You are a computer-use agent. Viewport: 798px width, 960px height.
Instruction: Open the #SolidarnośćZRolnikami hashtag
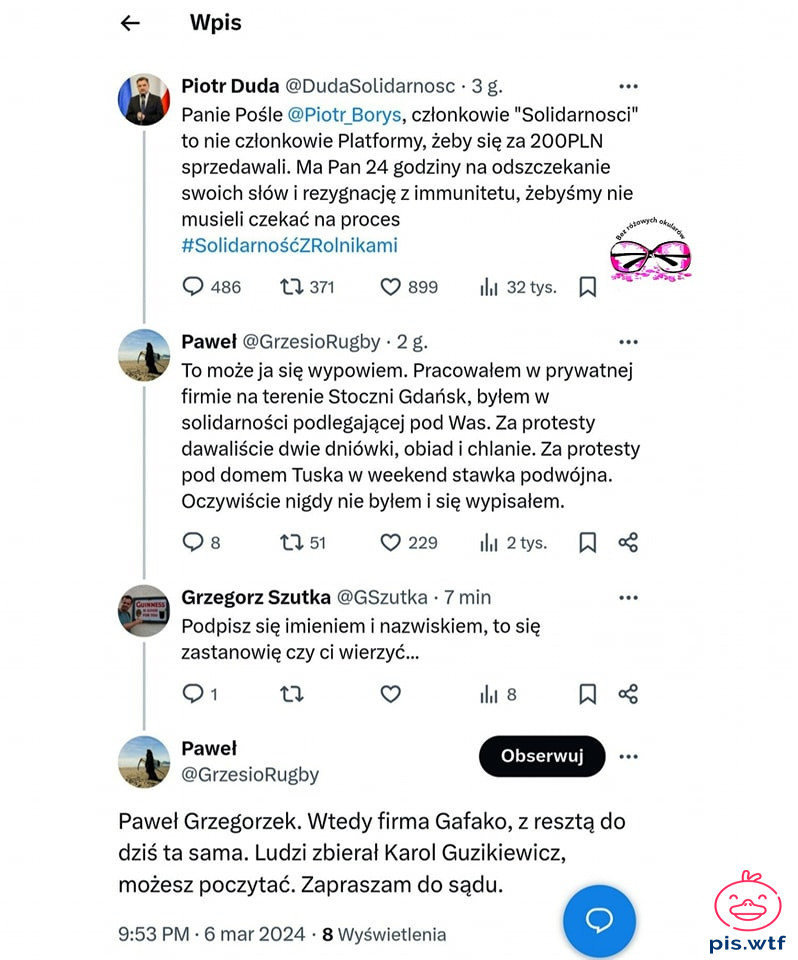pyautogui.click(x=289, y=245)
